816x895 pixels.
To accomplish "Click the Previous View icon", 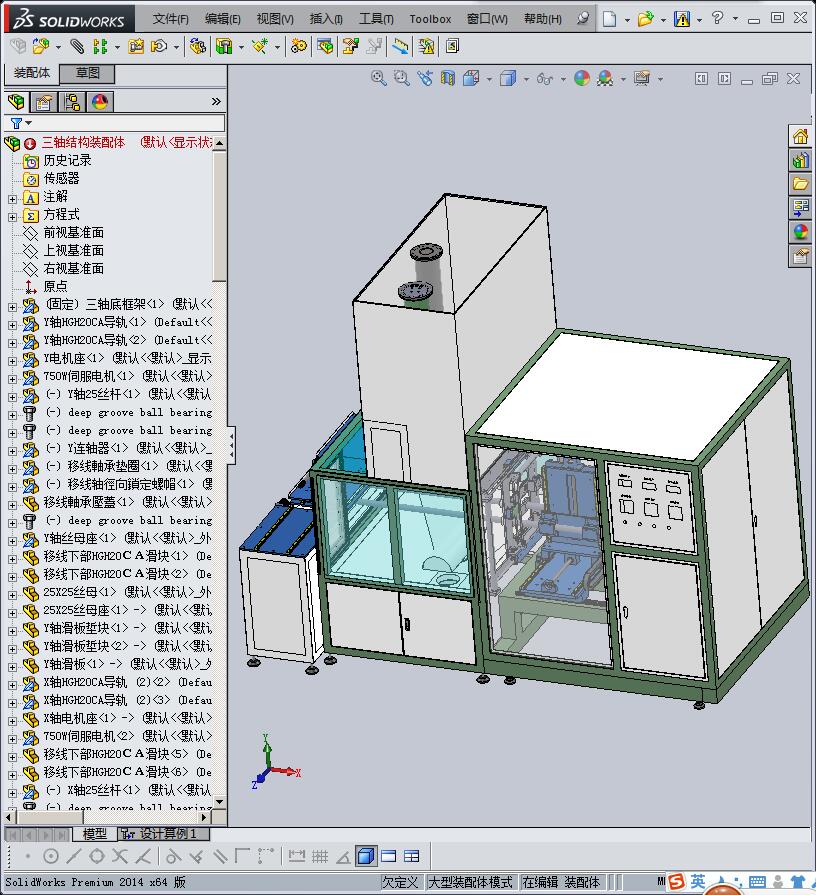I will (425, 78).
